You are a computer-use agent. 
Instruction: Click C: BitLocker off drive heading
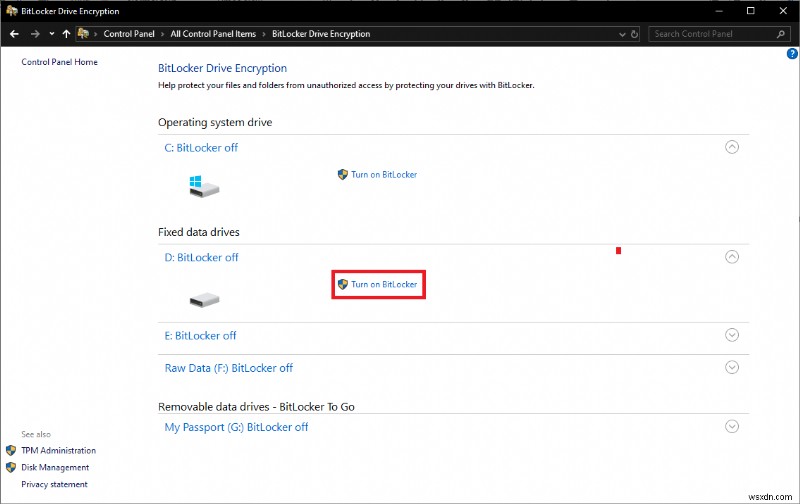pos(201,148)
